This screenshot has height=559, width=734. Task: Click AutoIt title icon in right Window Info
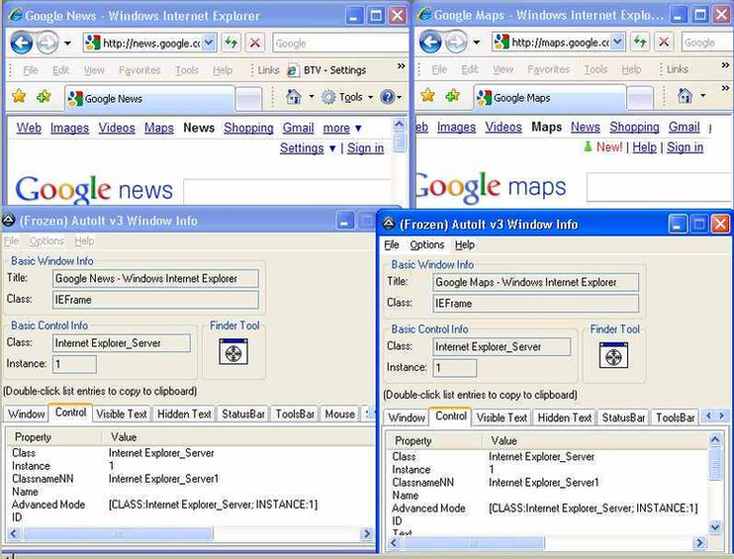(389, 224)
